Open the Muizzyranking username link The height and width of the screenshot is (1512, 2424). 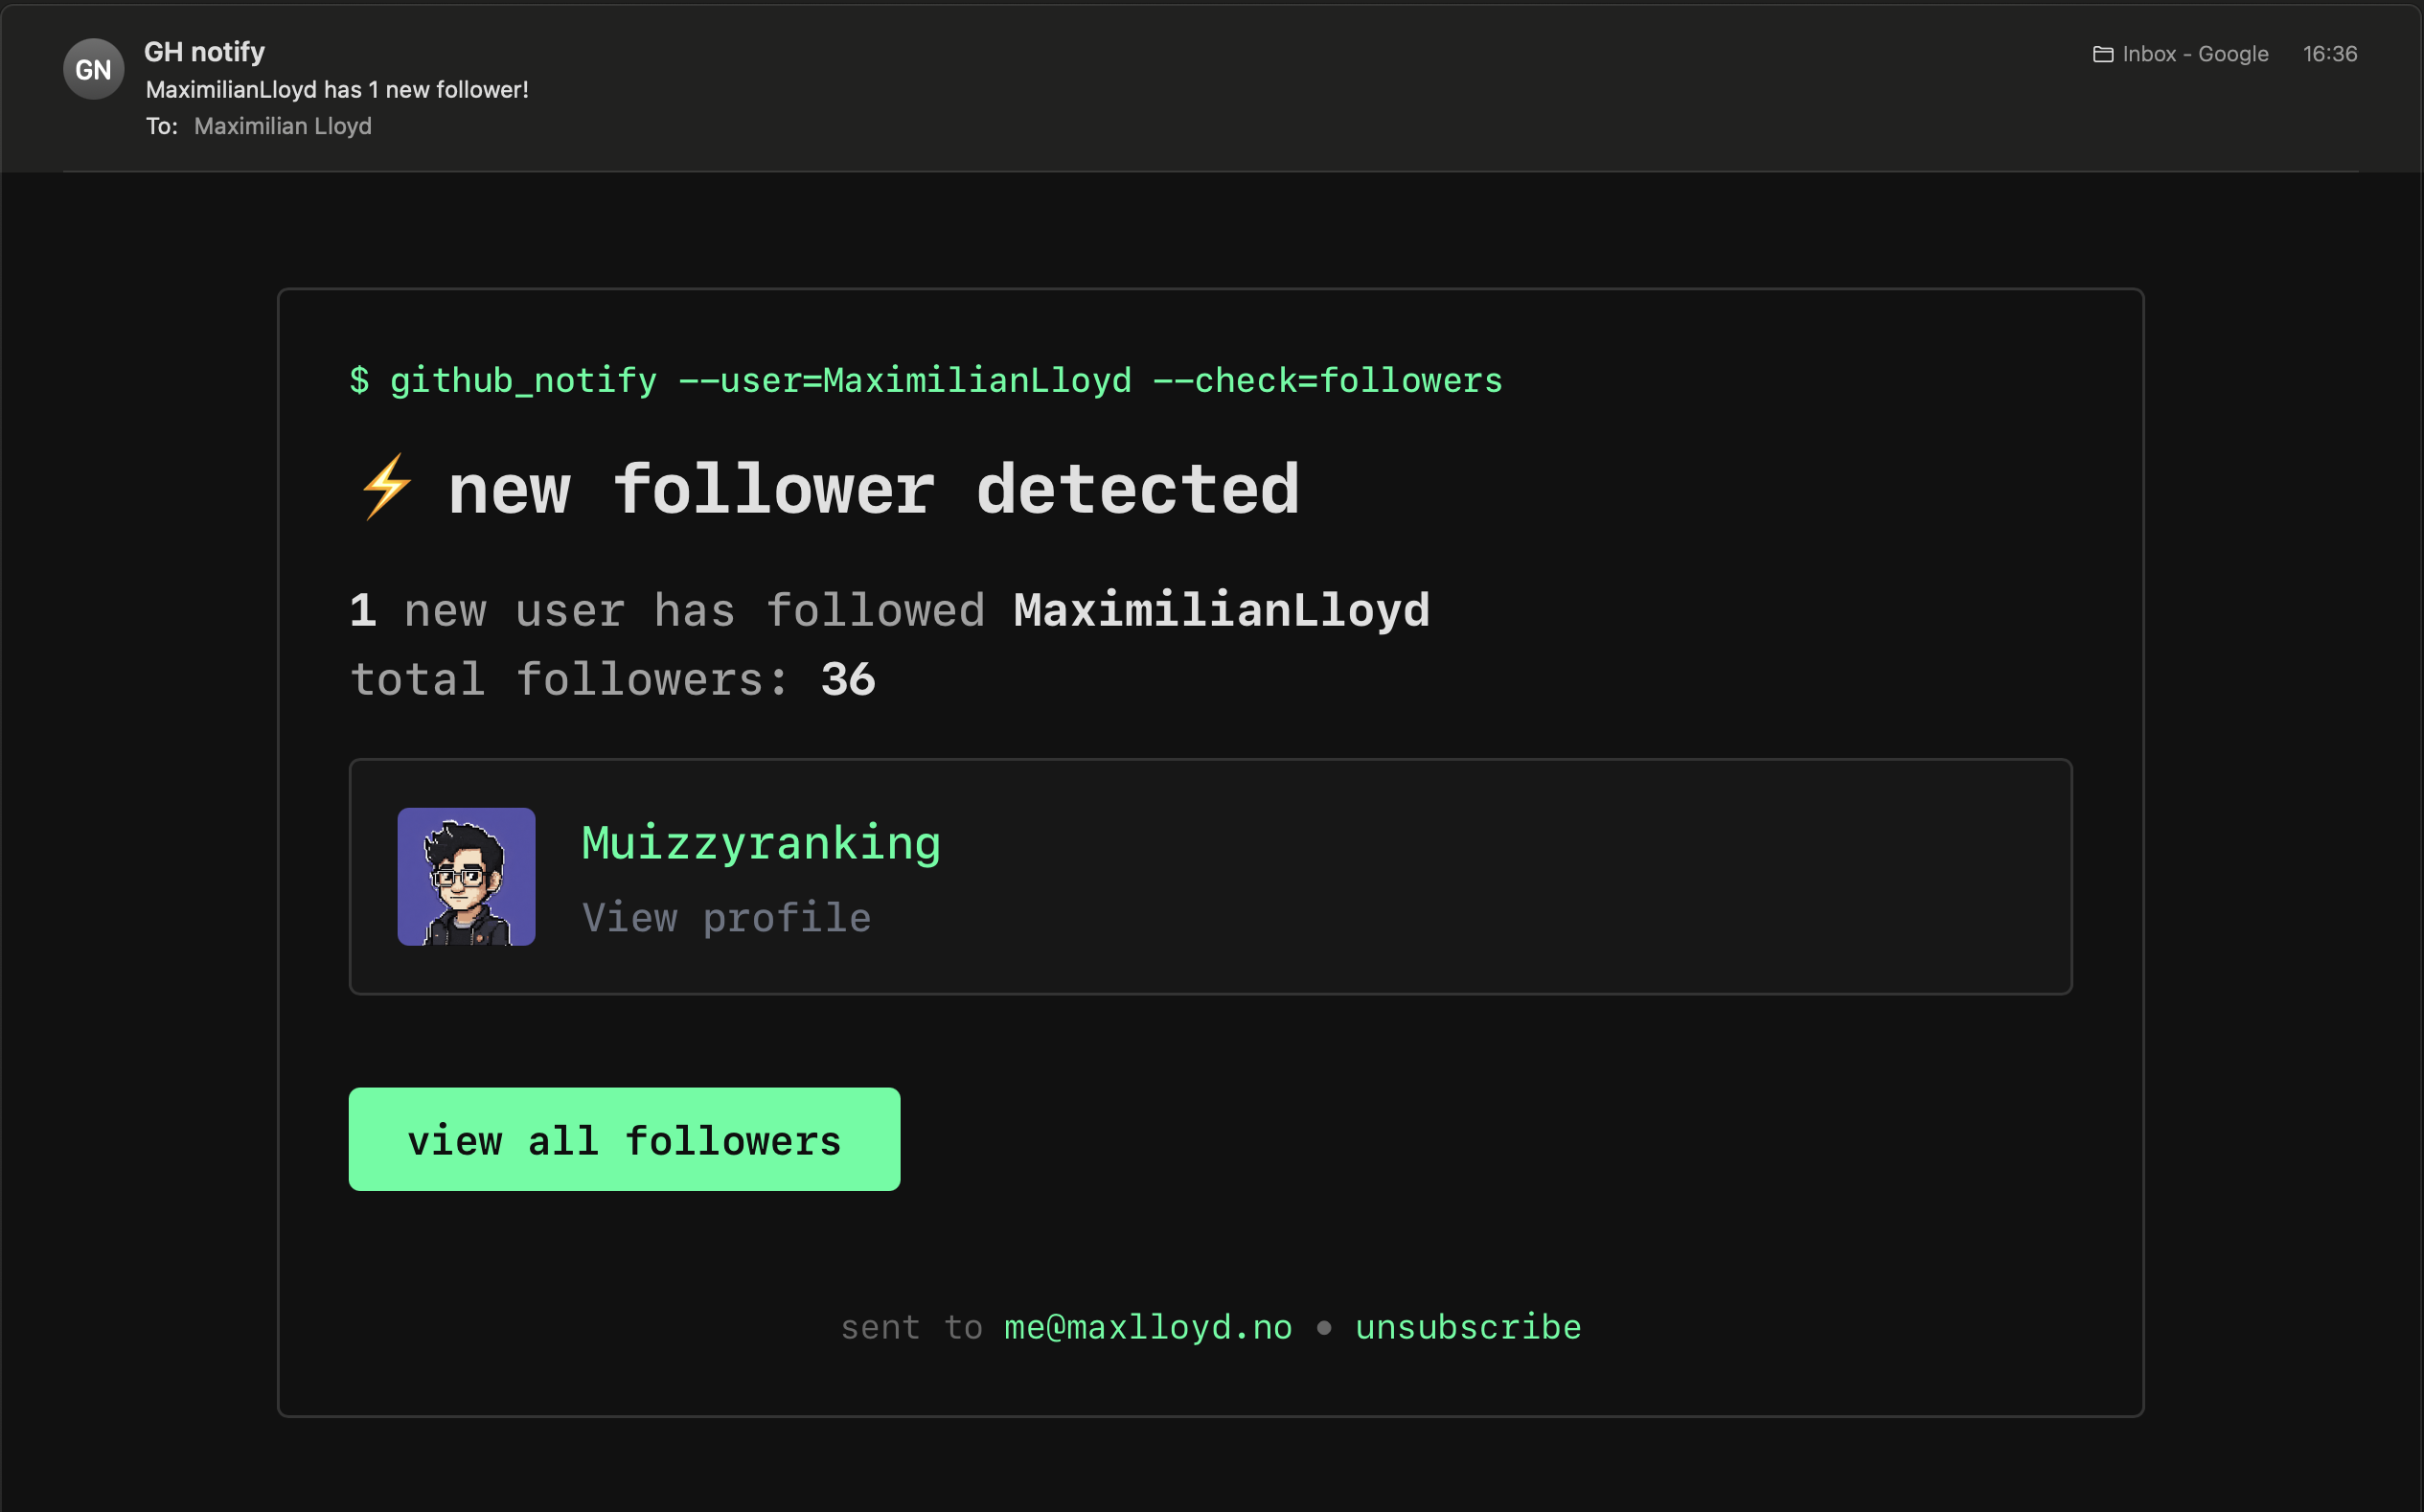pos(760,843)
